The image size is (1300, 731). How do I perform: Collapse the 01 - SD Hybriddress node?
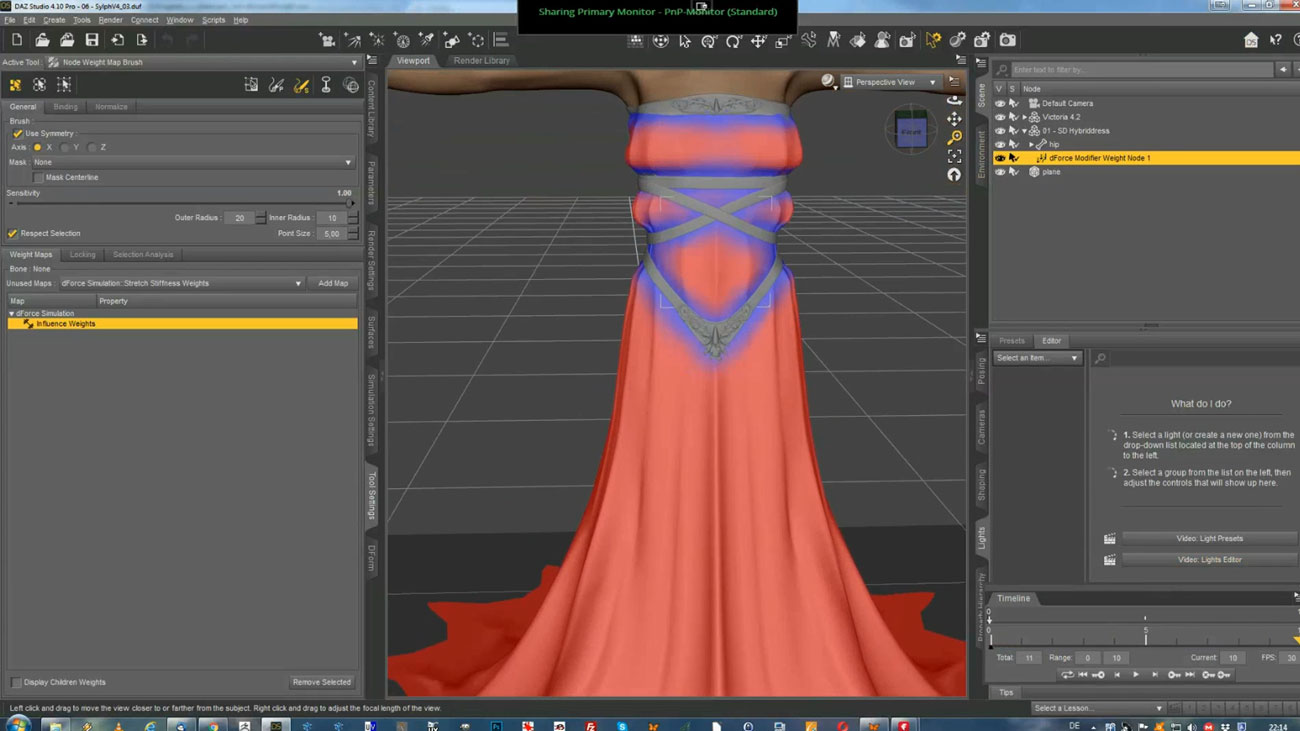(1024, 131)
